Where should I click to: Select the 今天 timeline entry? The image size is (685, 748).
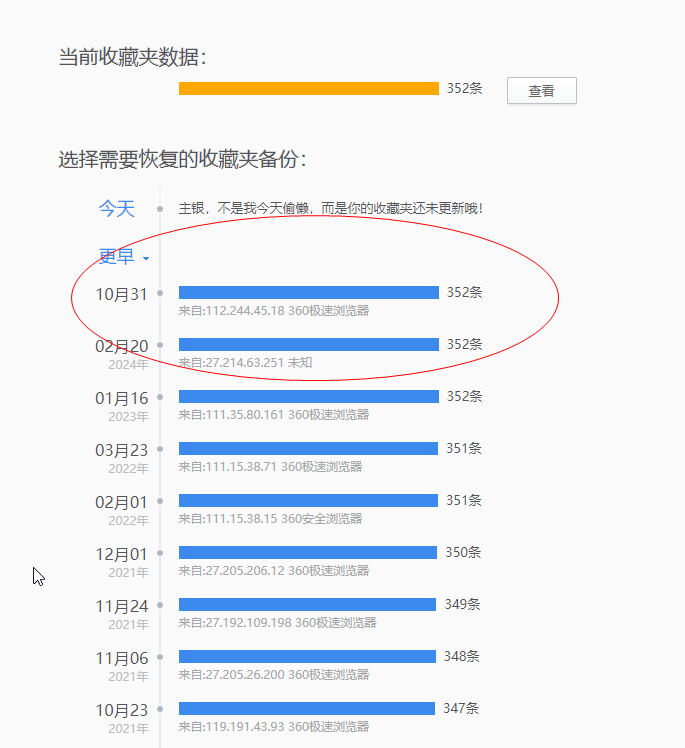click(116, 209)
